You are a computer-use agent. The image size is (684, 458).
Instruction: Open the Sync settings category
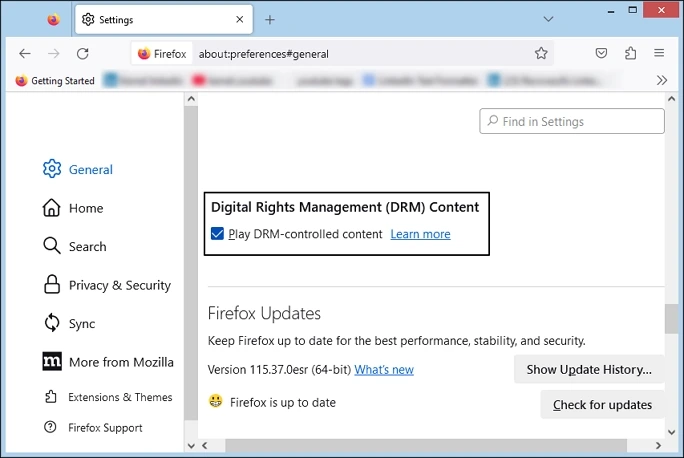pos(69,323)
